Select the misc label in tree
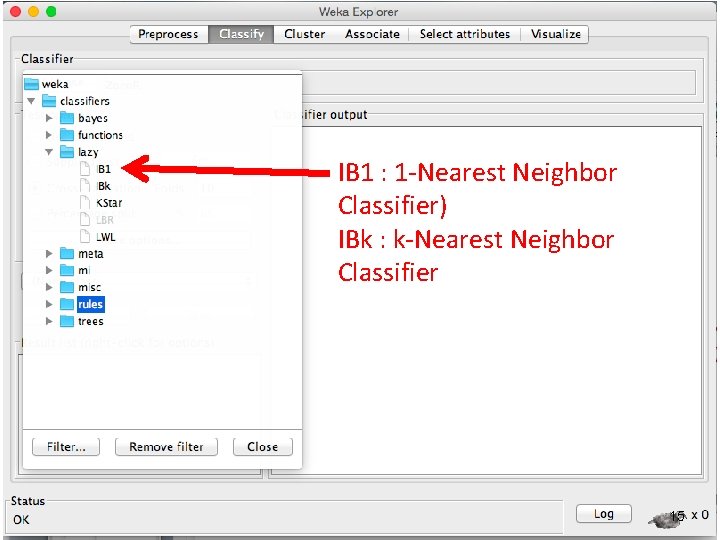Image resolution: width=720 pixels, height=540 pixels. pyautogui.click(x=90, y=287)
